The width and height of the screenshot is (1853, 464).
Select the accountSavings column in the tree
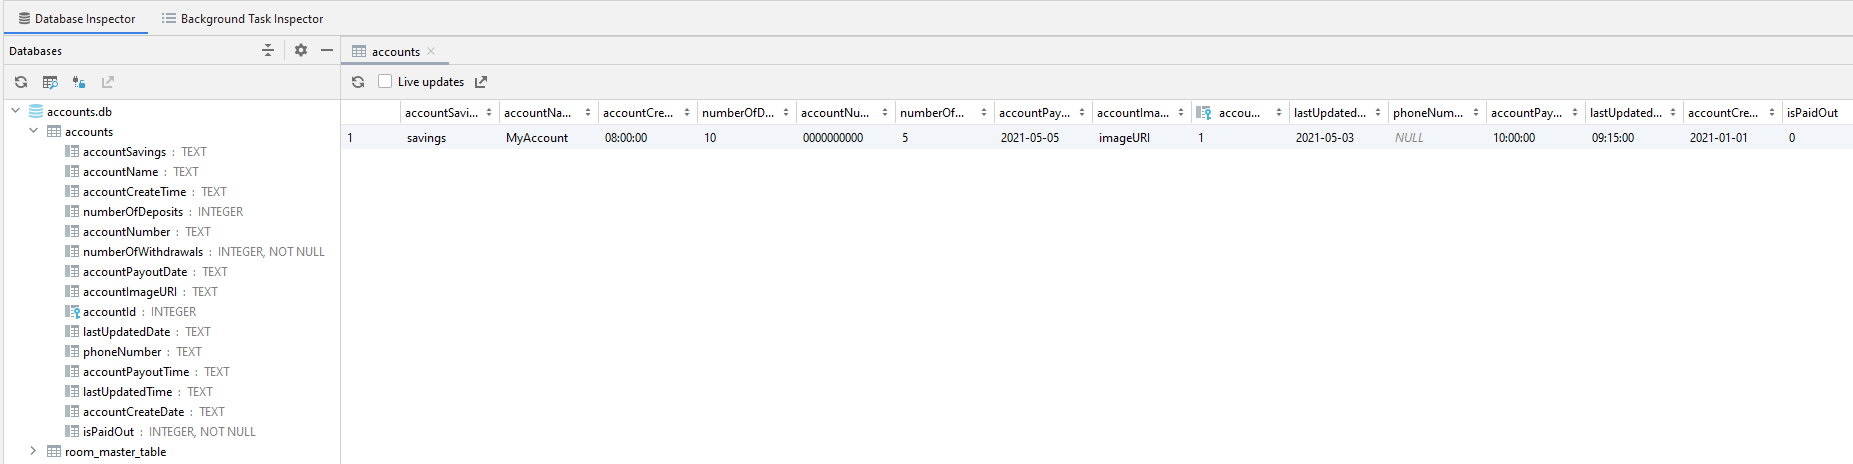pos(124,152)
